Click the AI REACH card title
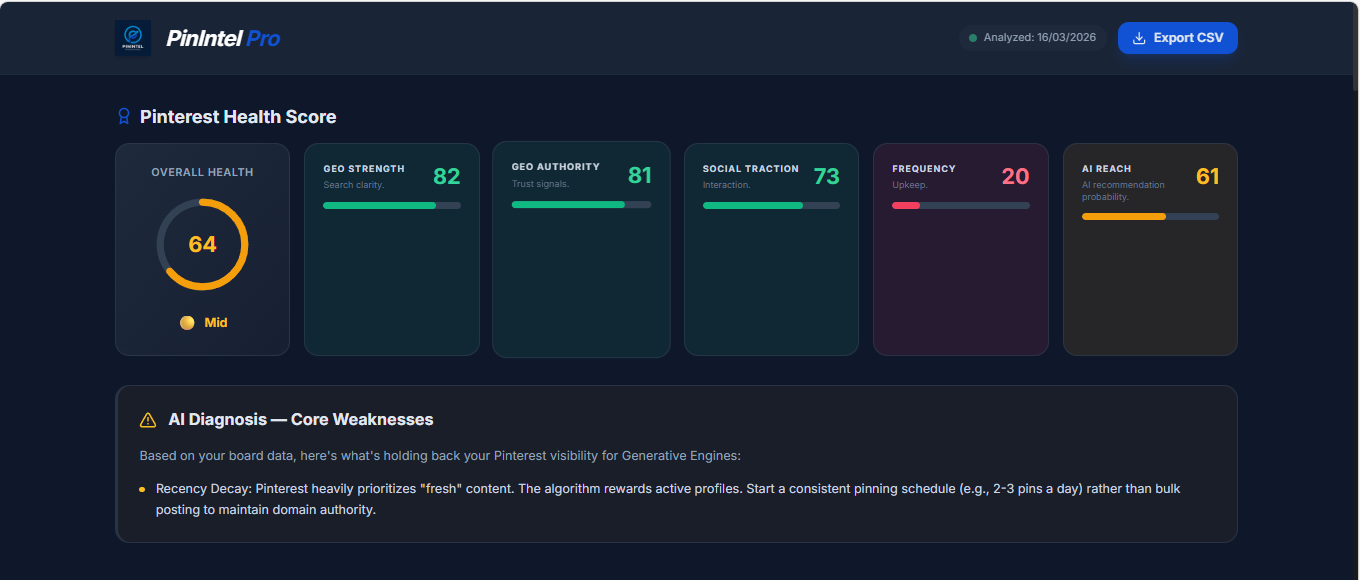This screenshot has height=580, width=1360. 1107,169
